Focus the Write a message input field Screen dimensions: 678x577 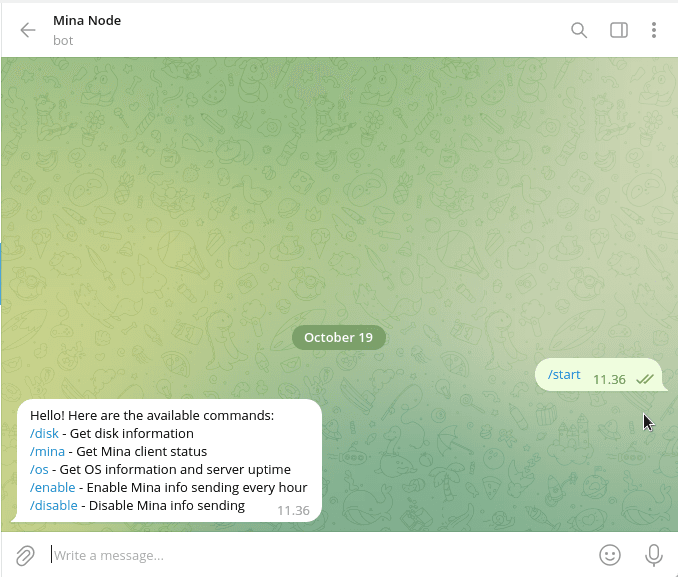click(320, 555)
